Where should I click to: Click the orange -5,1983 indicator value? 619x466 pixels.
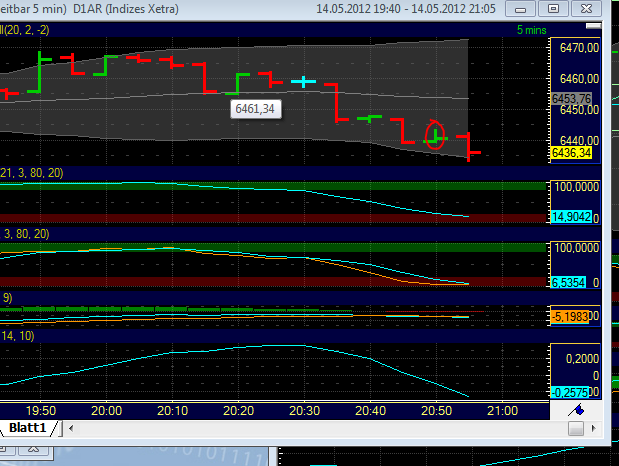pyautogui.click(x=570, y=316)
